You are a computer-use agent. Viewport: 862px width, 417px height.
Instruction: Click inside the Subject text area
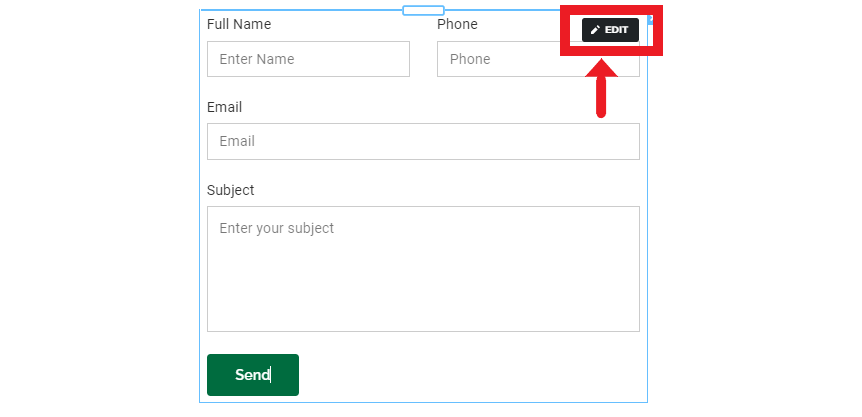tap(423, 269)
